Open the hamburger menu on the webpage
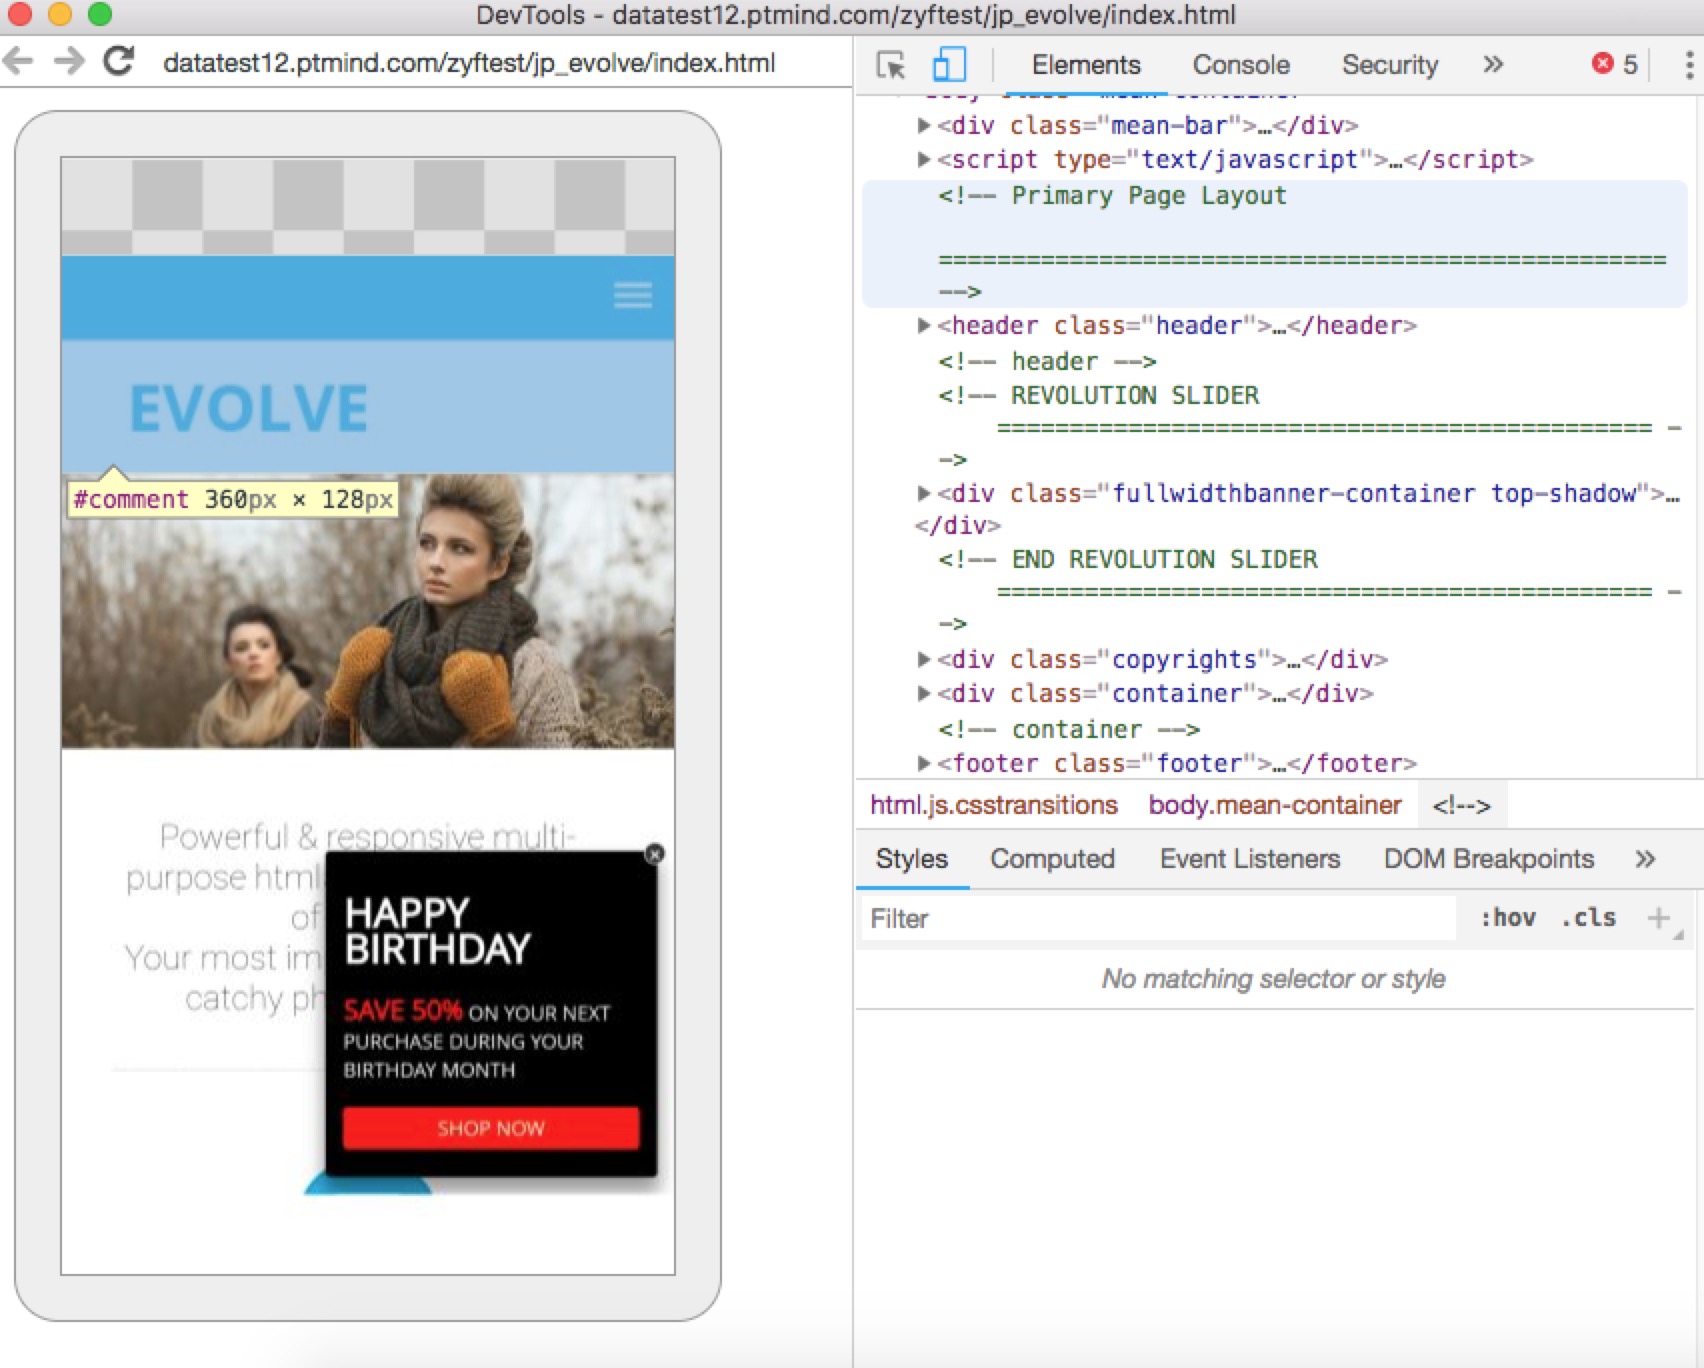 point(633,295)
